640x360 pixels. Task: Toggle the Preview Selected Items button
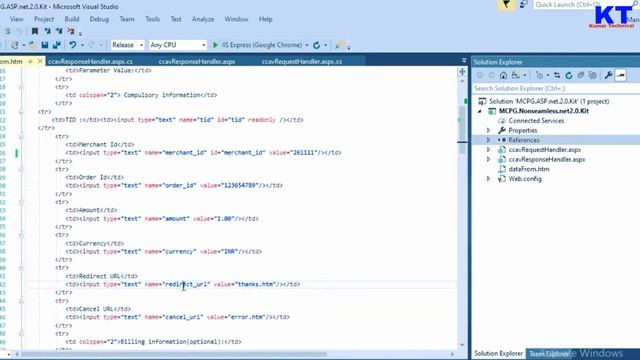pyautogui.click(x=620, y=75)
